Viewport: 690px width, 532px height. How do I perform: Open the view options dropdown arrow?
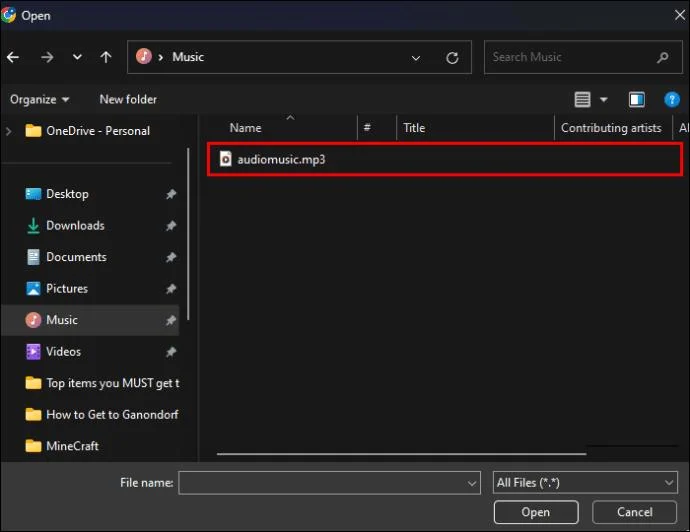[604, 99]
